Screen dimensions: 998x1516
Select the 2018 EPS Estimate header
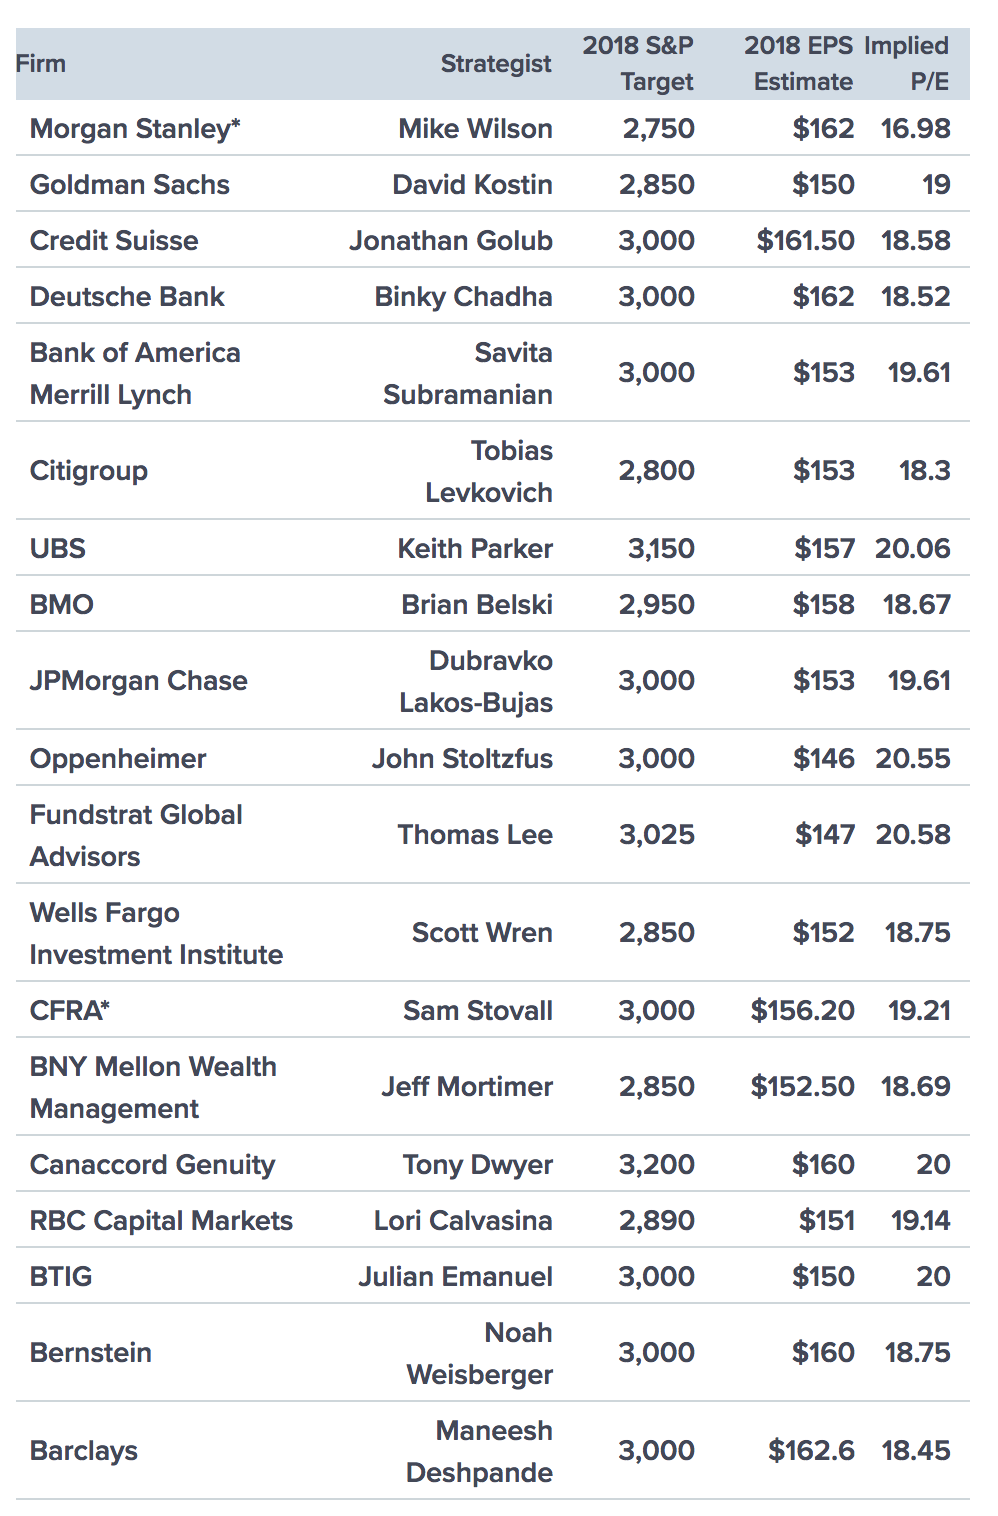[799, 64]
